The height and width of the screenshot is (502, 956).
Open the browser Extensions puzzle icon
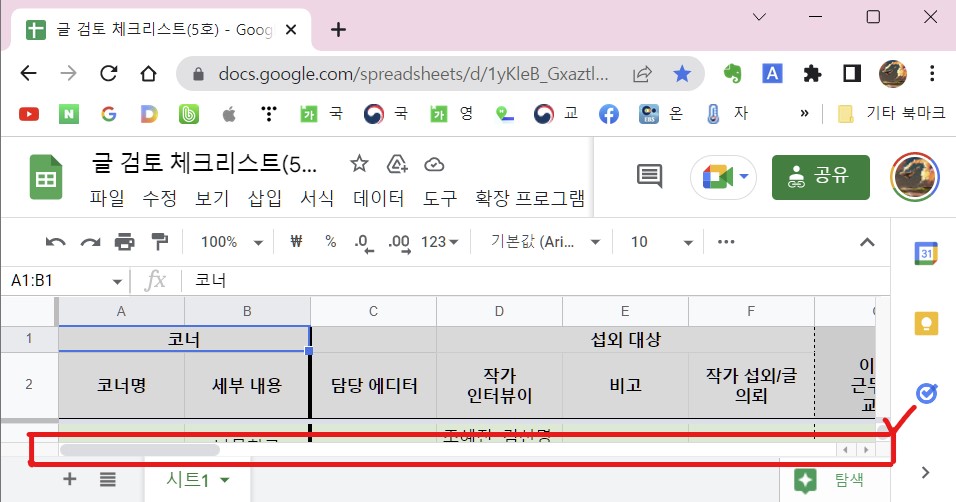point(812,74)
